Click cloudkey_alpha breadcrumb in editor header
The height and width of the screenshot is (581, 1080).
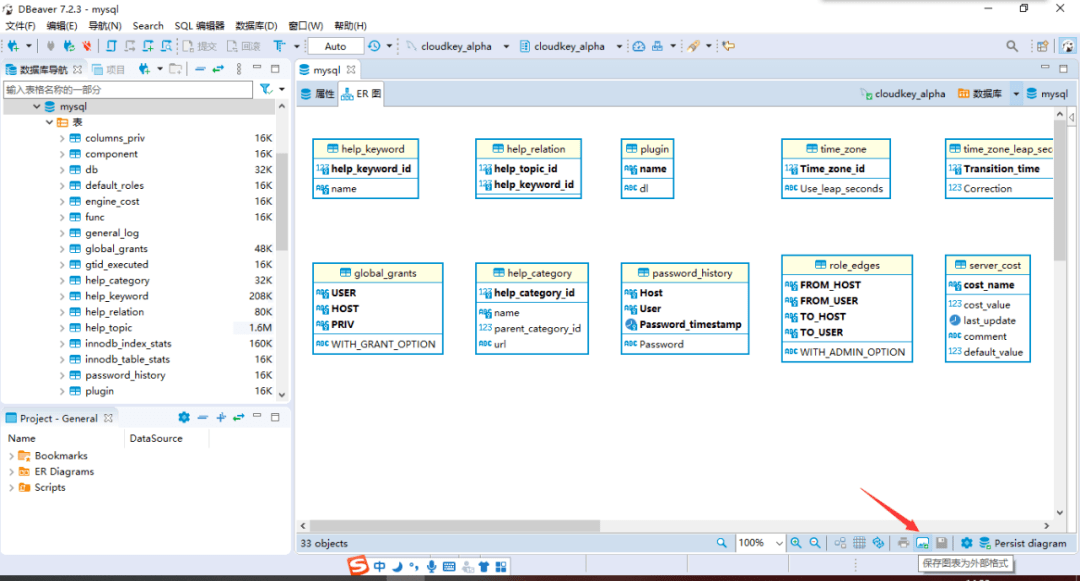(903, 94)
